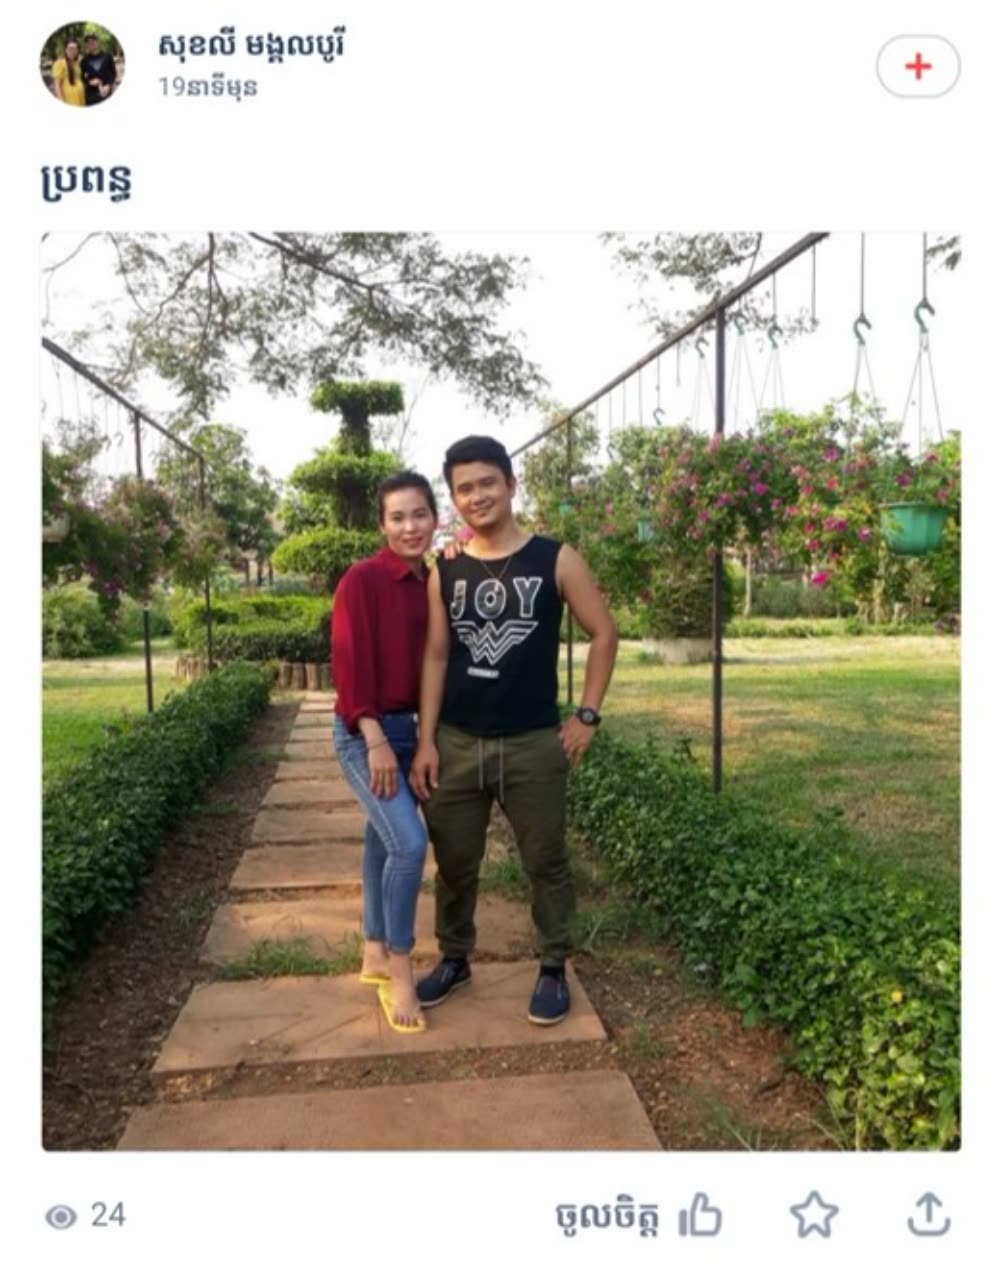Image resolution: width=1000 pixels, height=1286 pixels.
Task: Select the caption text ប្រពន្ធ
Action: point(87,182)
